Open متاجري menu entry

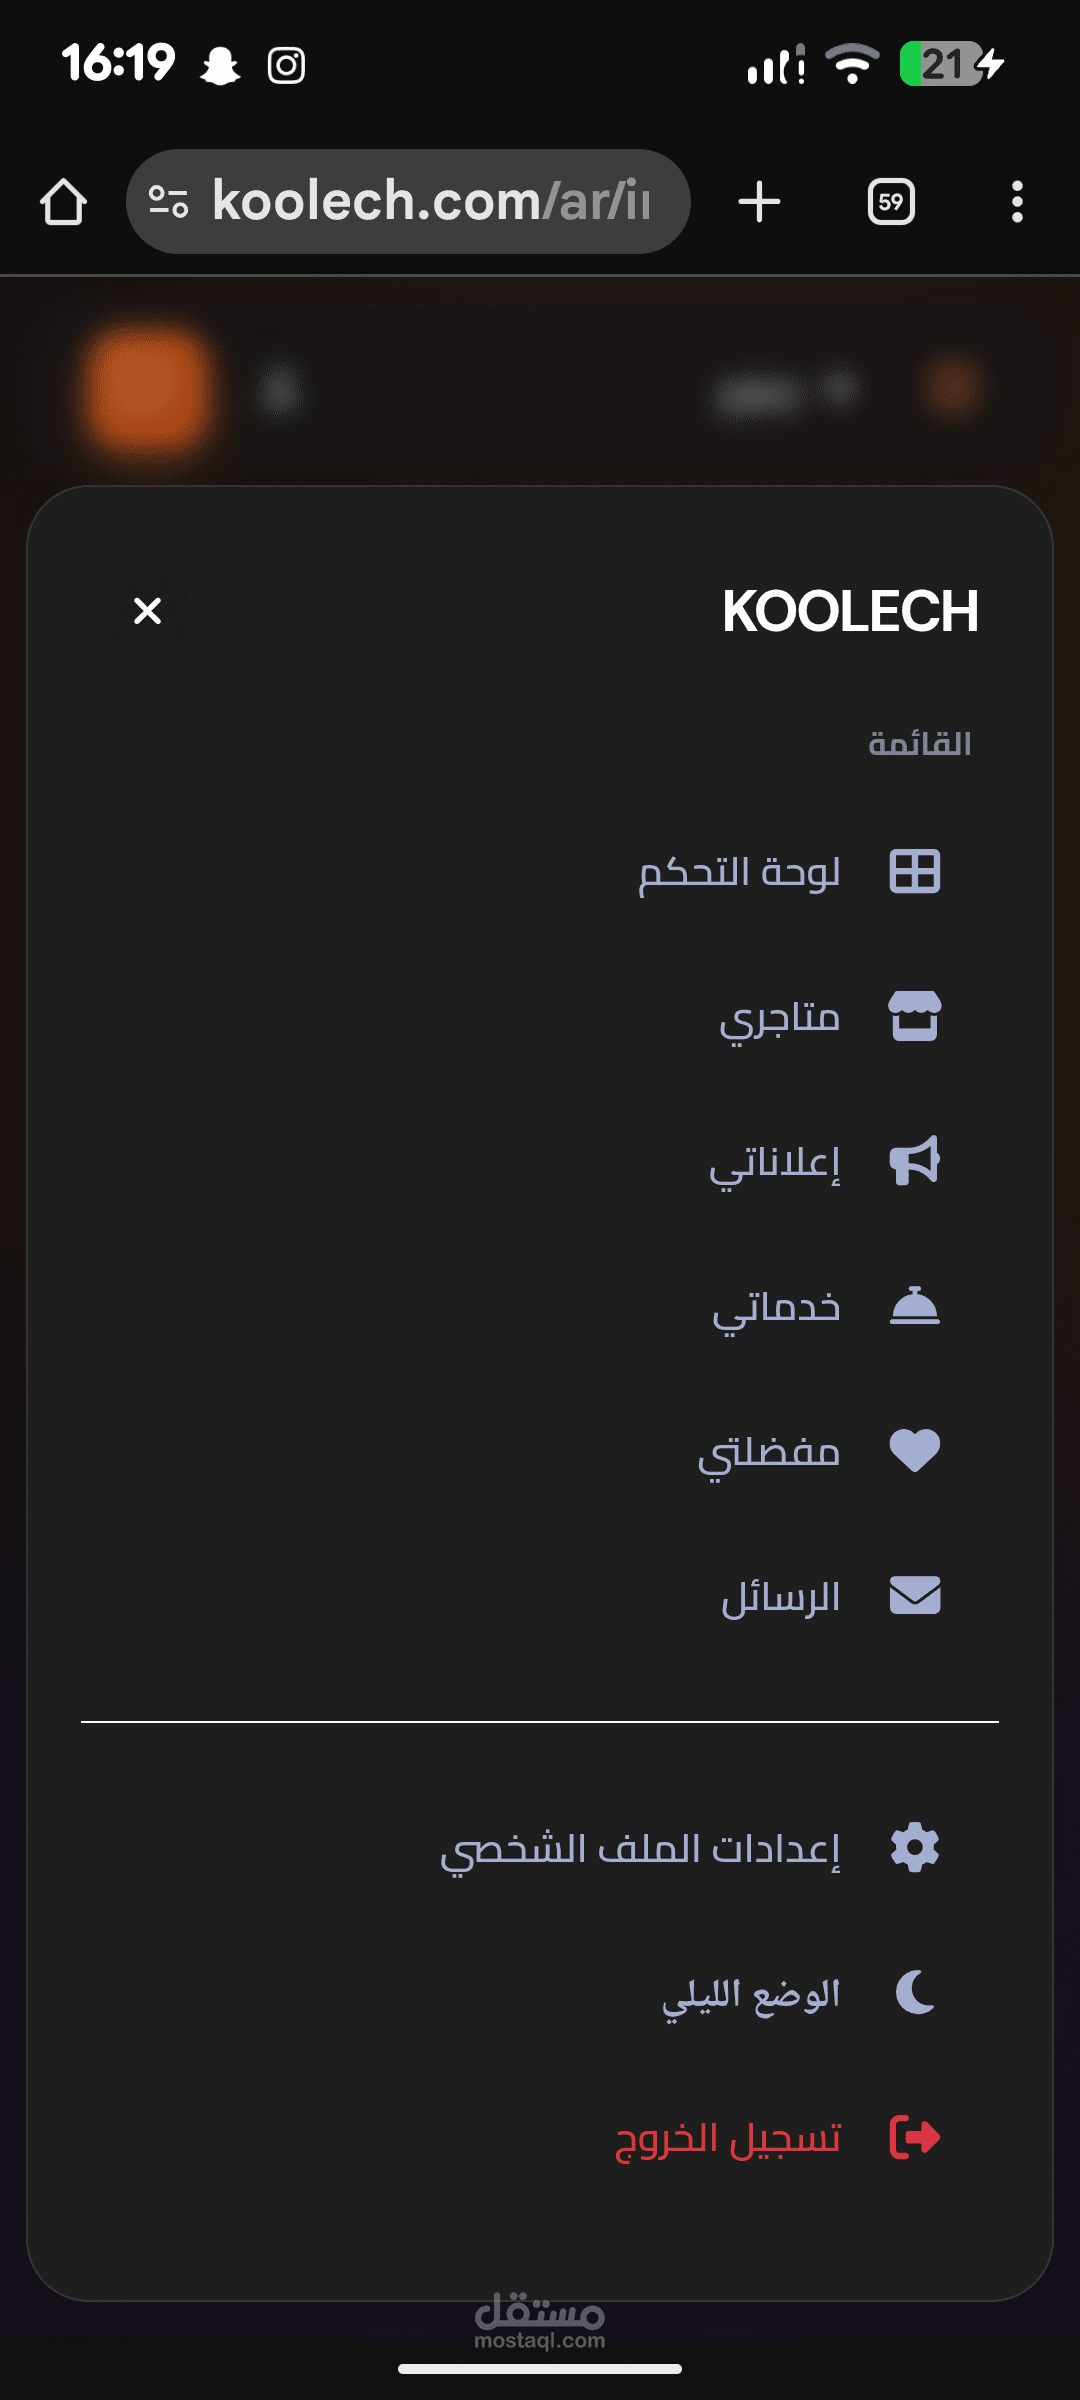[779, 1018]
